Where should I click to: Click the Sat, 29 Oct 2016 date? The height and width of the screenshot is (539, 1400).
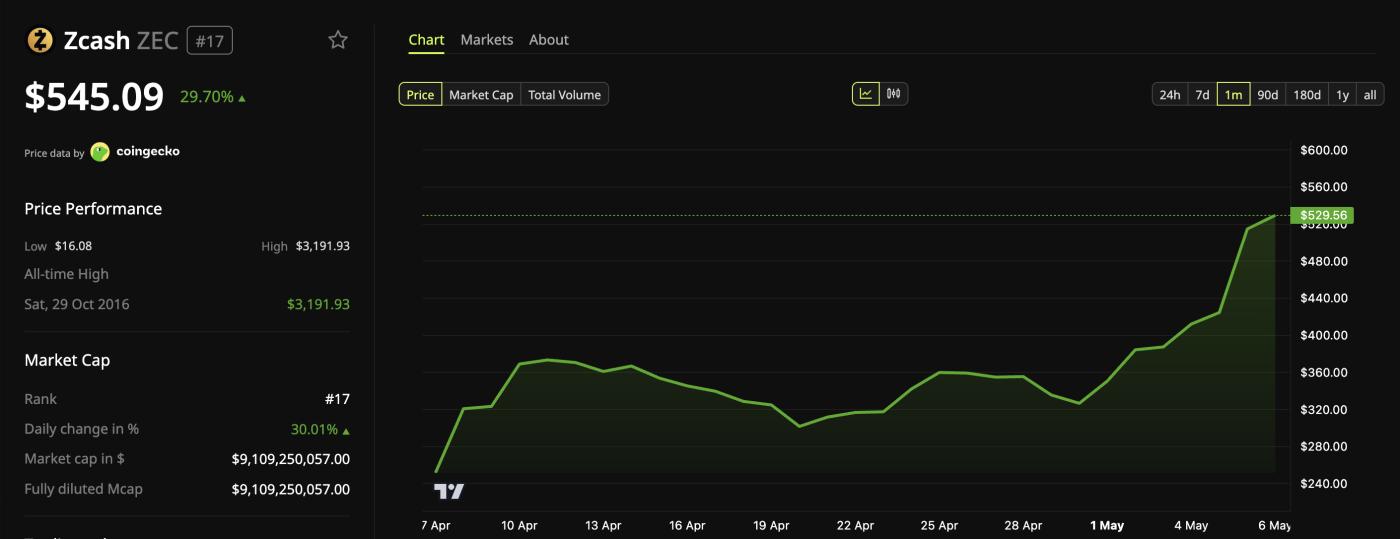(x=77, y=304)
